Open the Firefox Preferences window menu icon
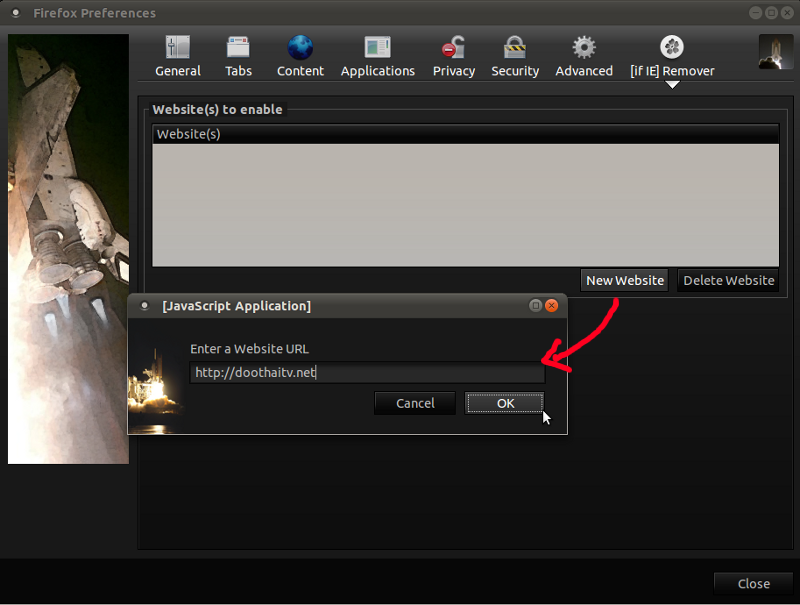The height and width of the screenshot is (605, 800). (15, 13)
